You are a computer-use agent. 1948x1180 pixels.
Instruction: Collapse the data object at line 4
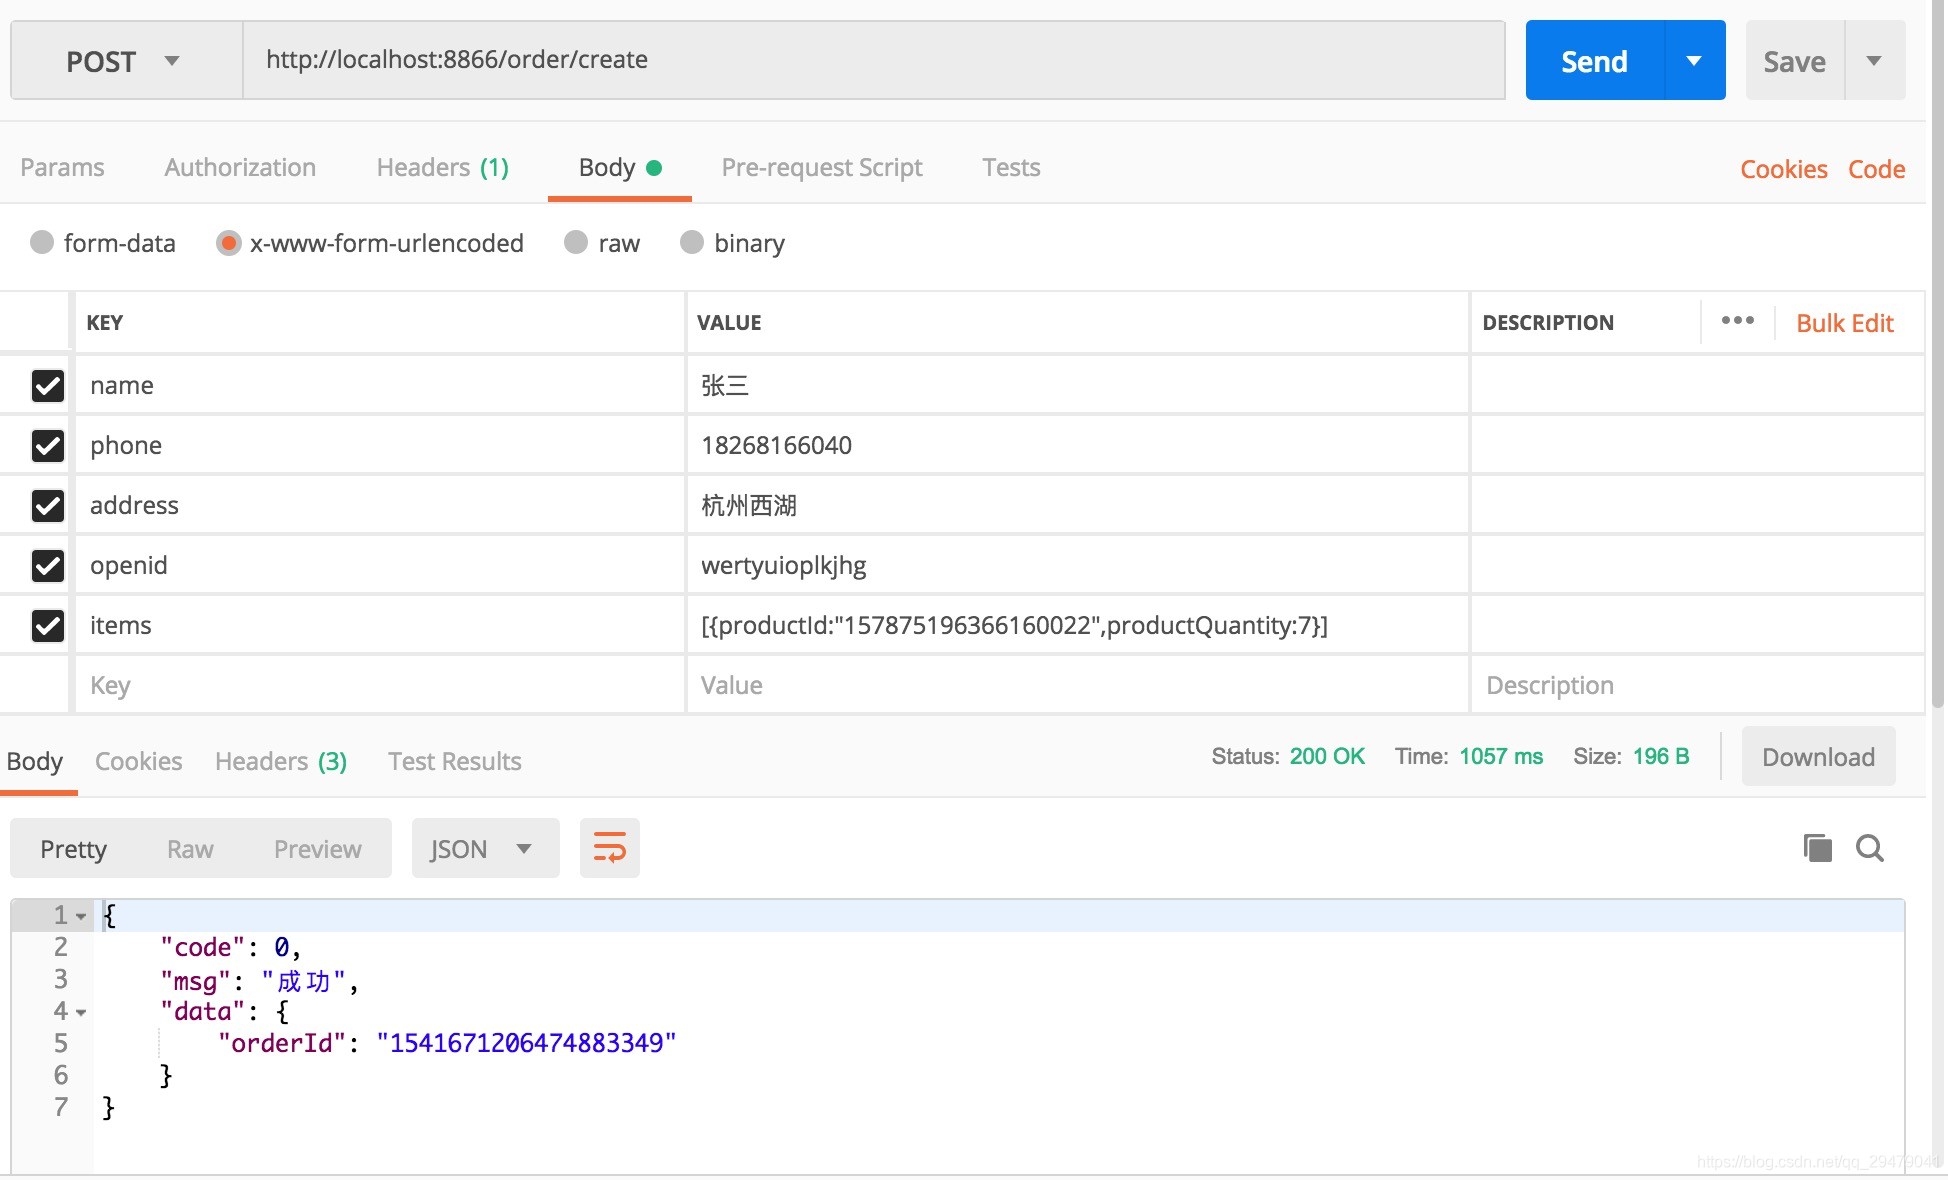(81, 1012)
